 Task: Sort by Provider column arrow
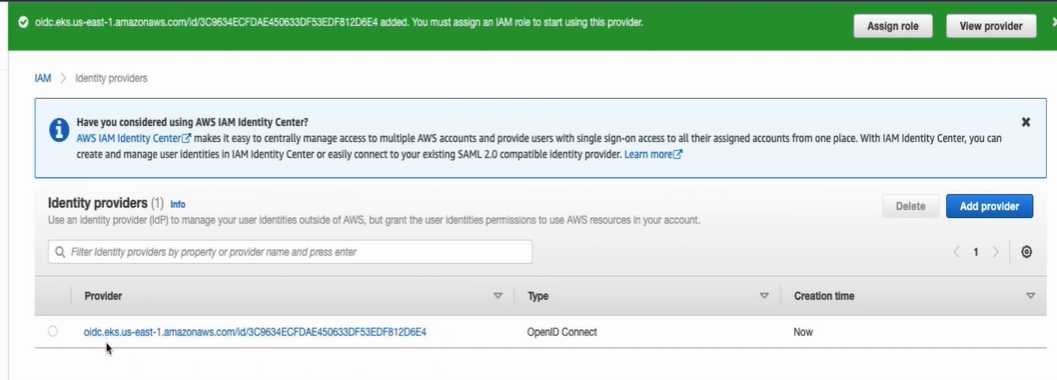[497, 296]
